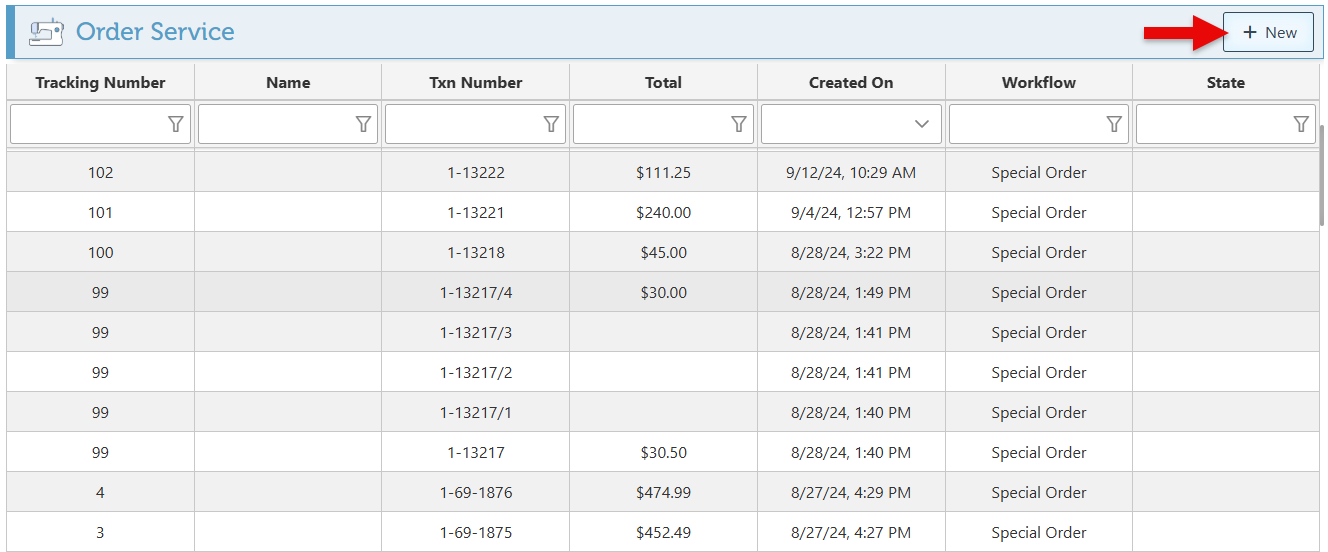
Task: Open the Name column filter icon
Action: [x=364, y=124]
